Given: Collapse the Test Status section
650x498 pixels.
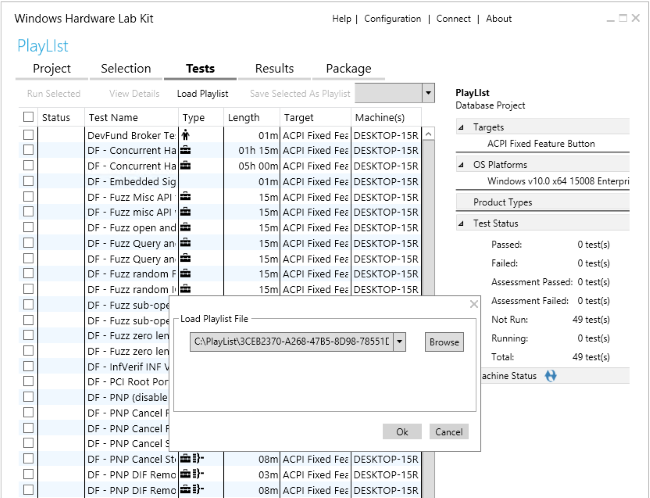Looking at the screenshot, I should coord(461,223).
